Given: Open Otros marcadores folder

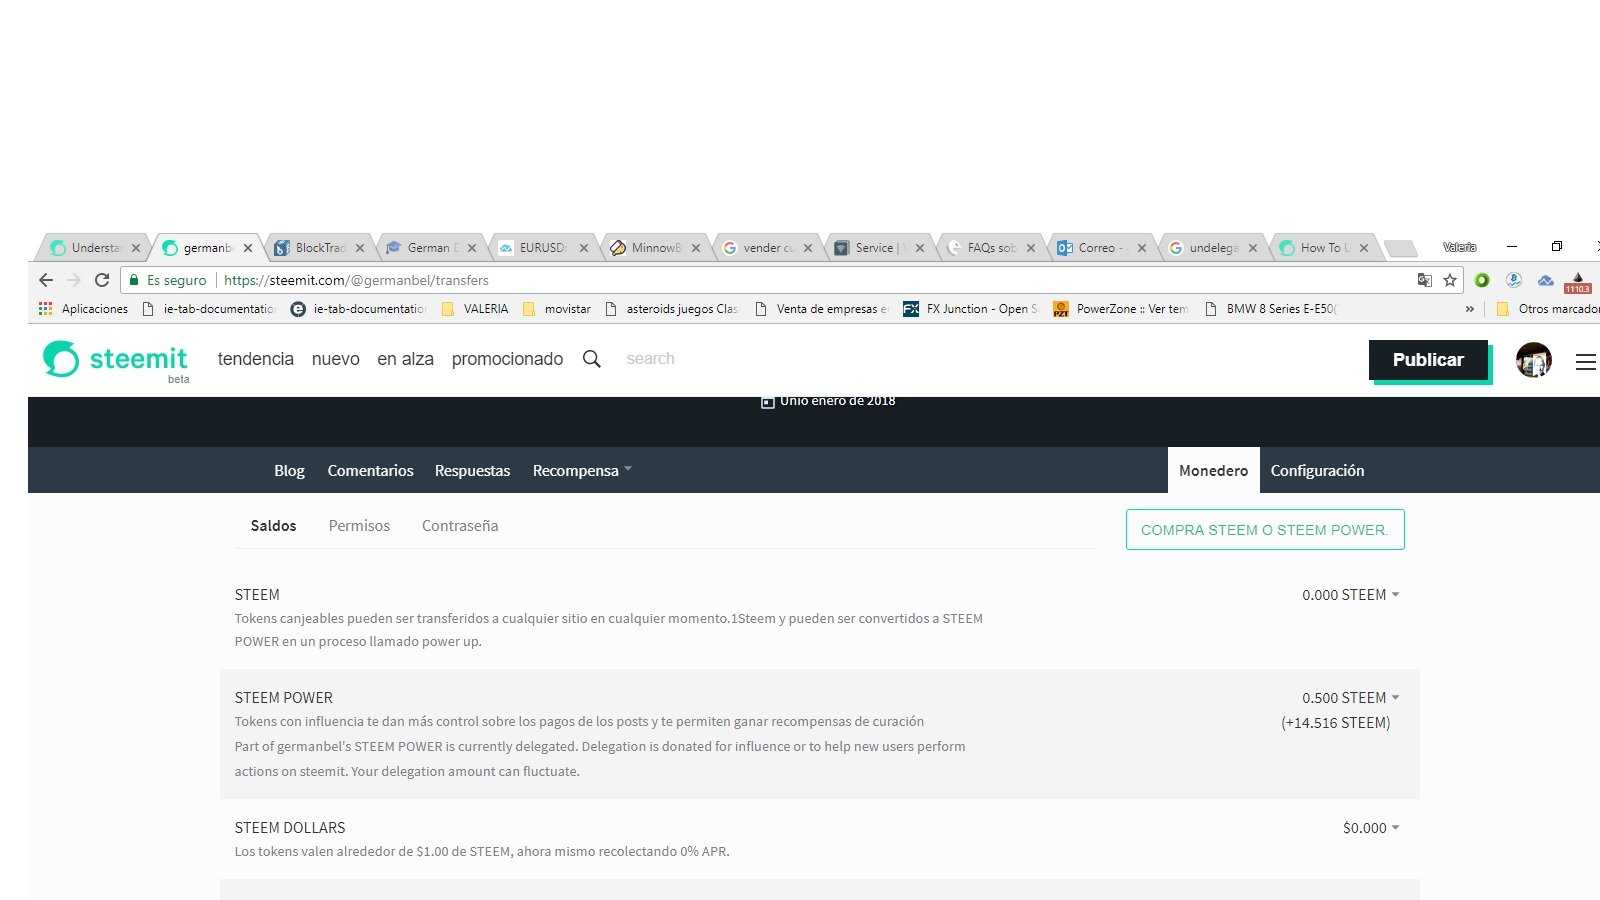Looking at the screenshot, I should point(1547,309).
